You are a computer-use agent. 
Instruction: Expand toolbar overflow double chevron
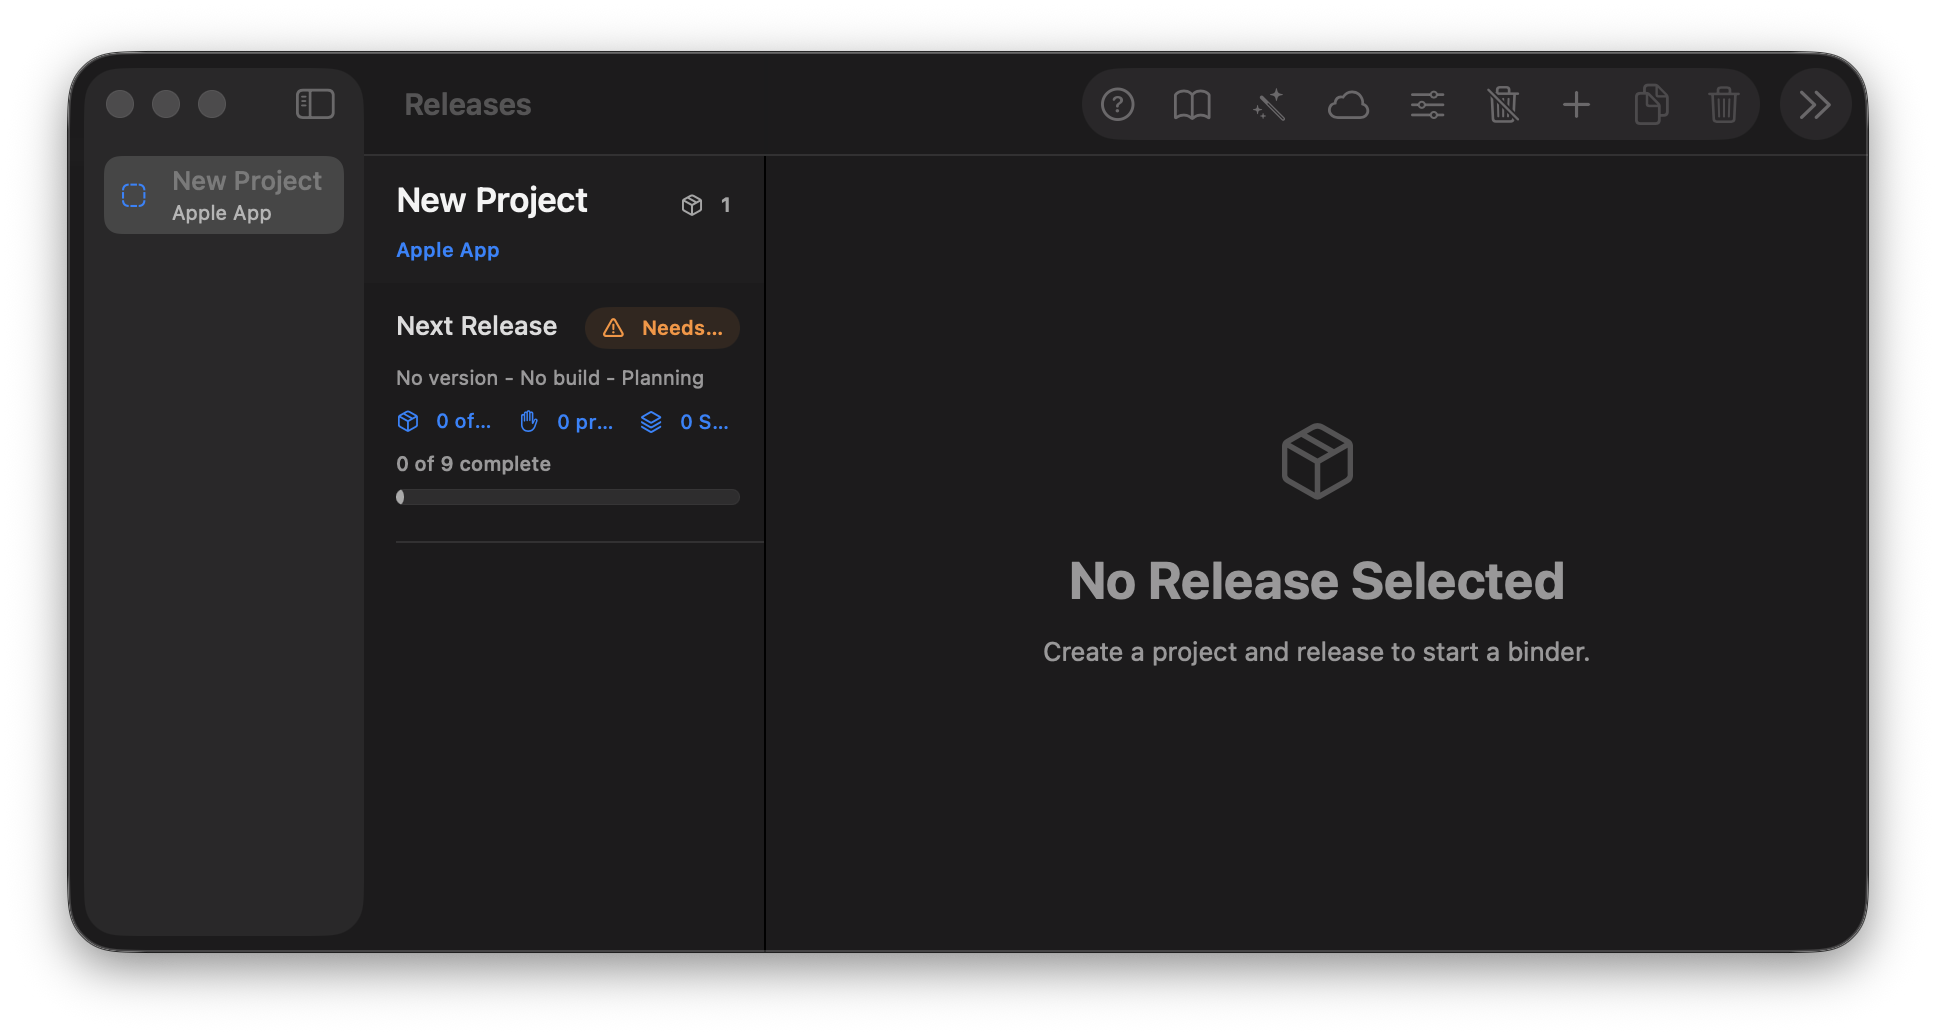1815,104
